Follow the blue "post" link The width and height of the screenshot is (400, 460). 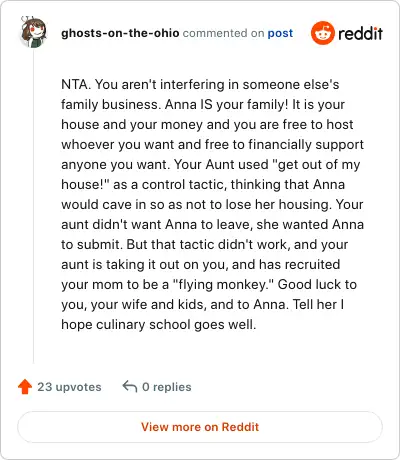point(280,33)
